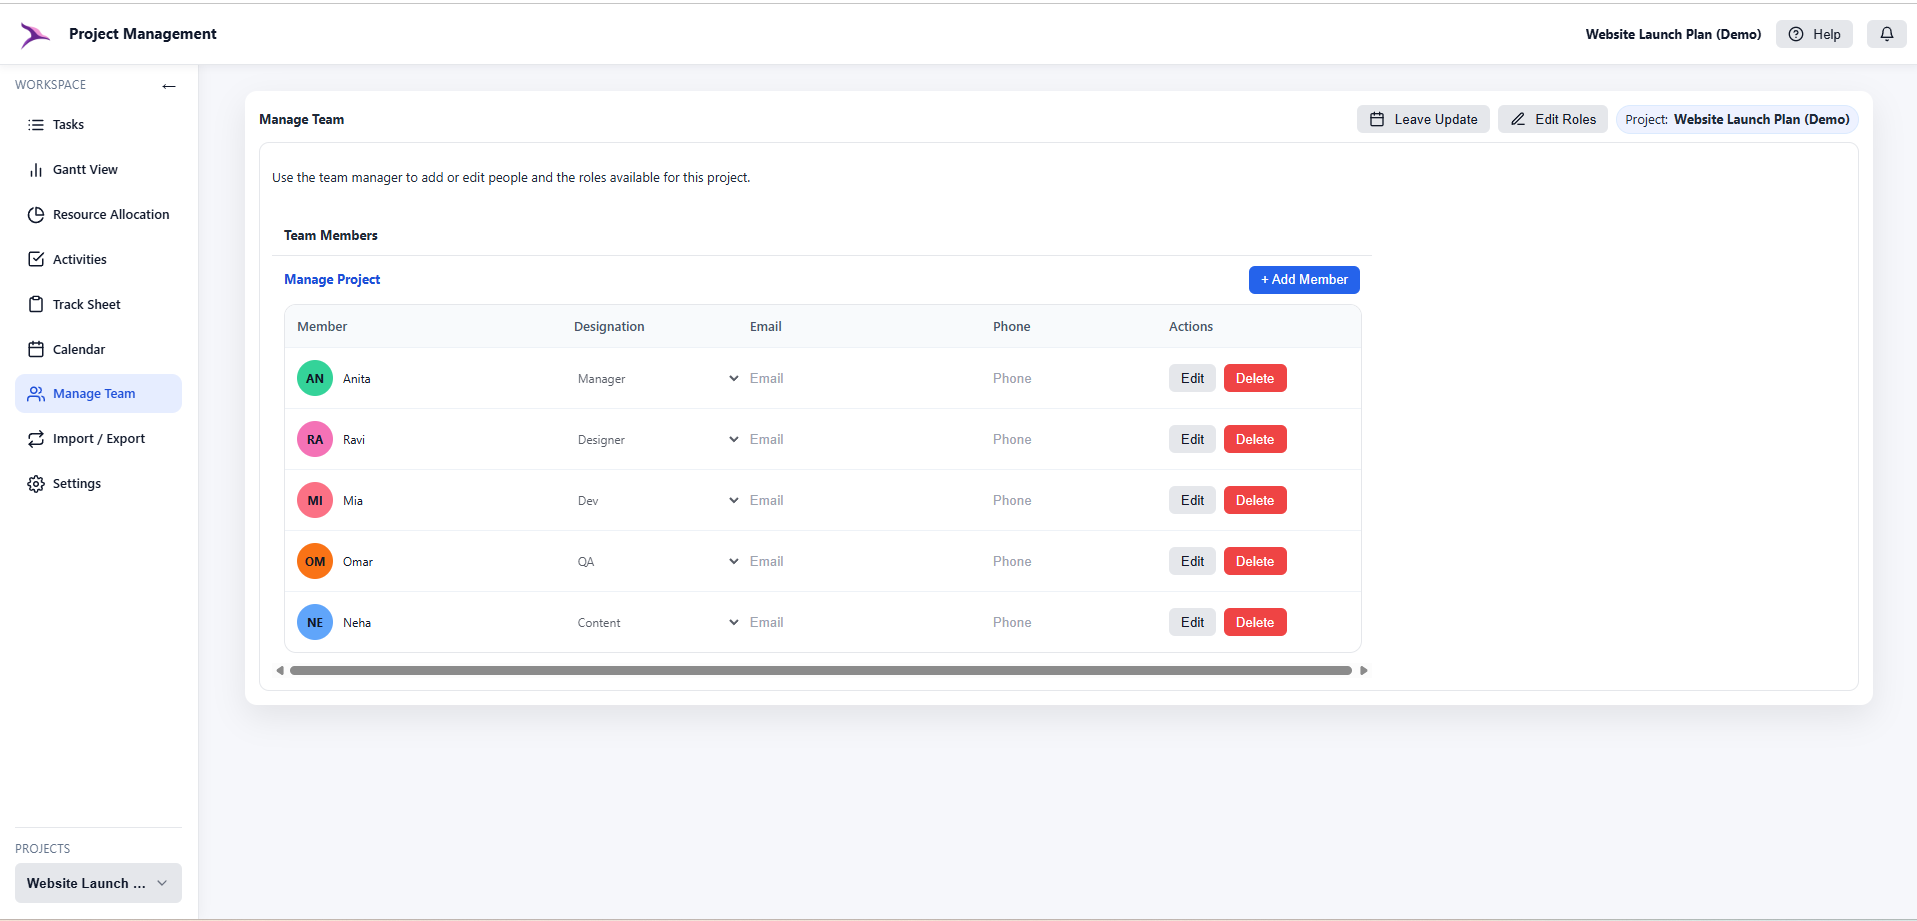The width and height of the screenshot is (1917, 921).
Task: Collapse the workspace sidebar
Action: click(x=169, y=86)
